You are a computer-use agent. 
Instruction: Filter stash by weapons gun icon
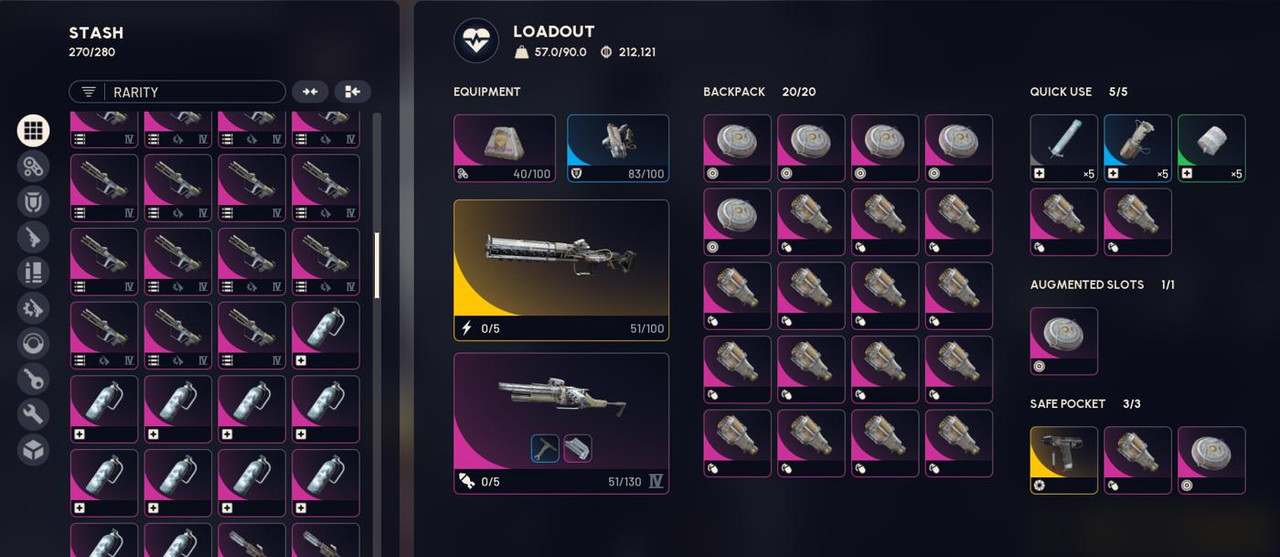[x=33, y=237]
